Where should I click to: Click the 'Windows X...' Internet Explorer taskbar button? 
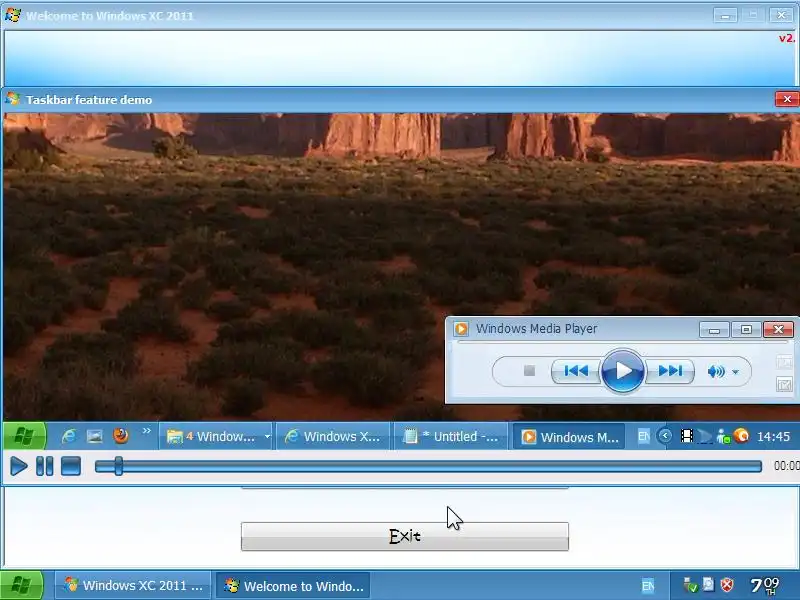[x=333, y=437]
